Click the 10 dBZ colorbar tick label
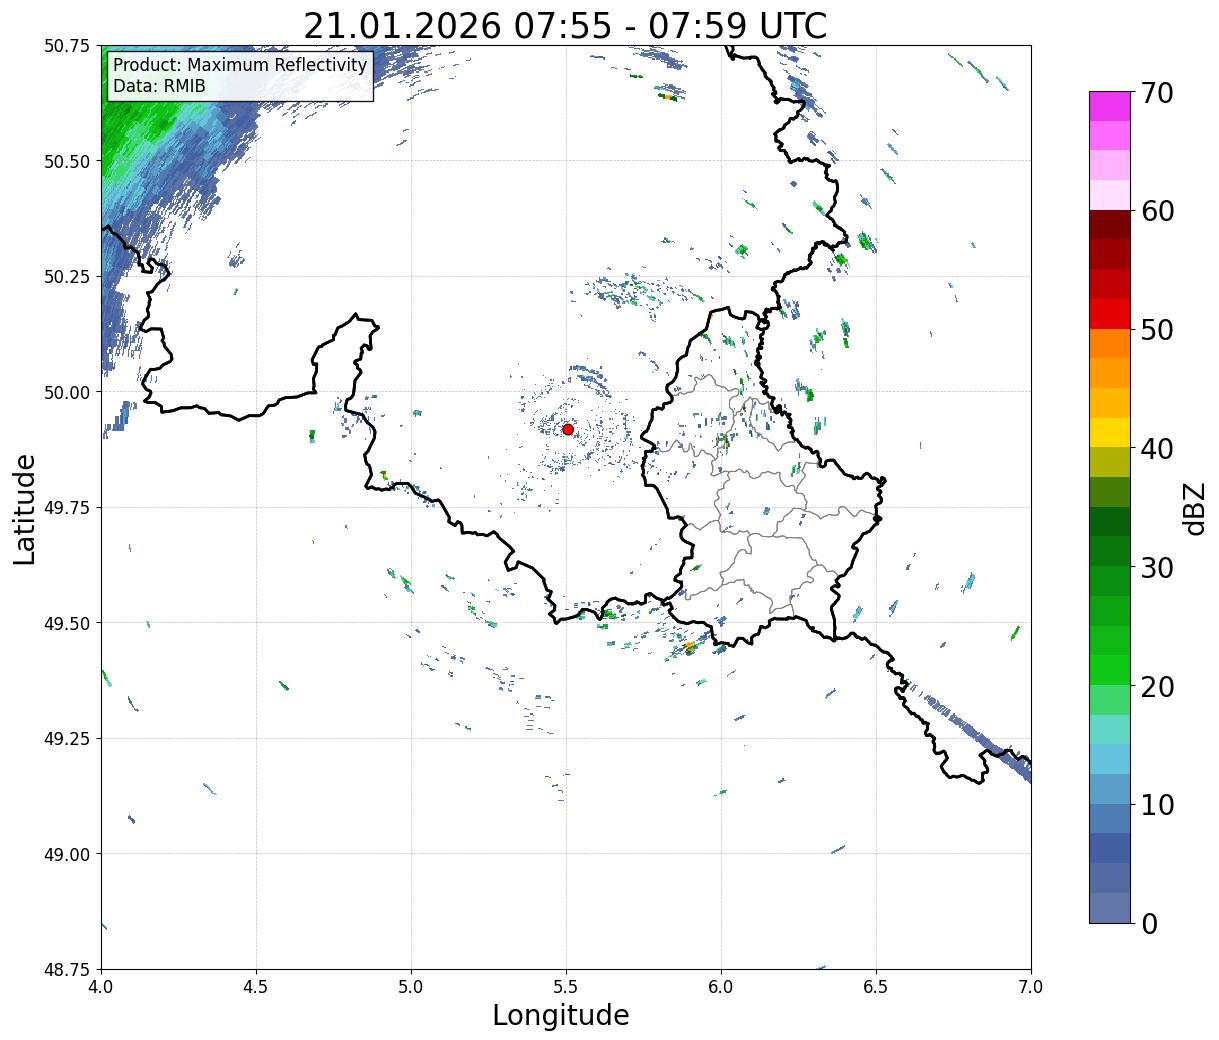1219x1040 pixels. [1157, 805]
